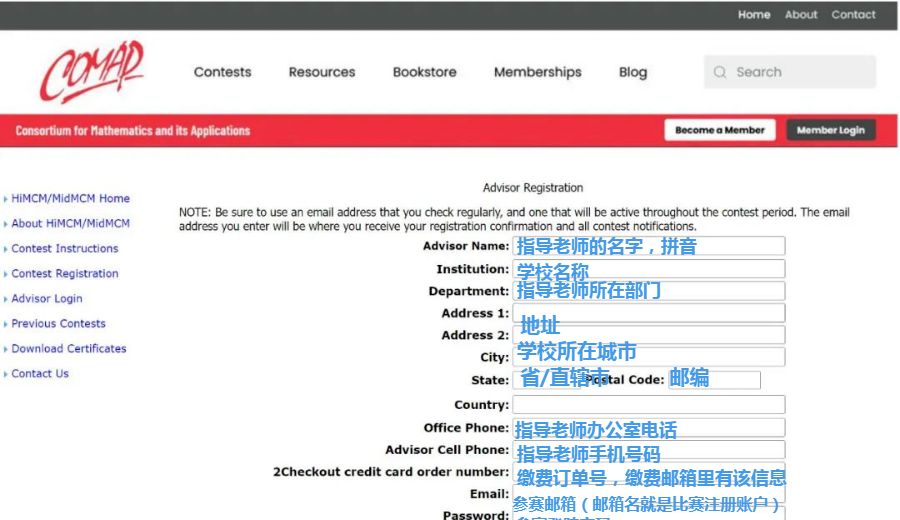
Task: Click the Advisor Name field
Action: (649, 246)
